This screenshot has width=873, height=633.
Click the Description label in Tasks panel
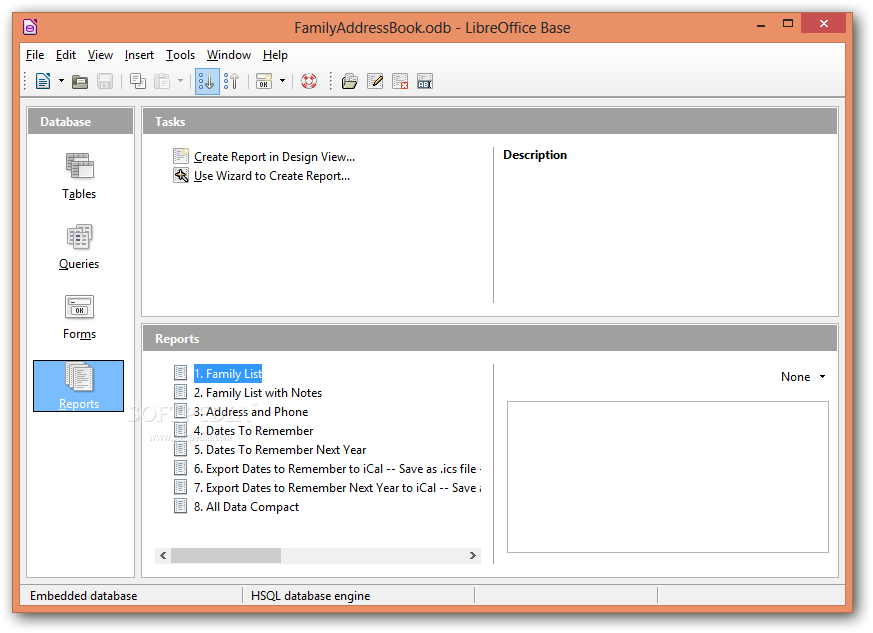(x=535, y=155)
